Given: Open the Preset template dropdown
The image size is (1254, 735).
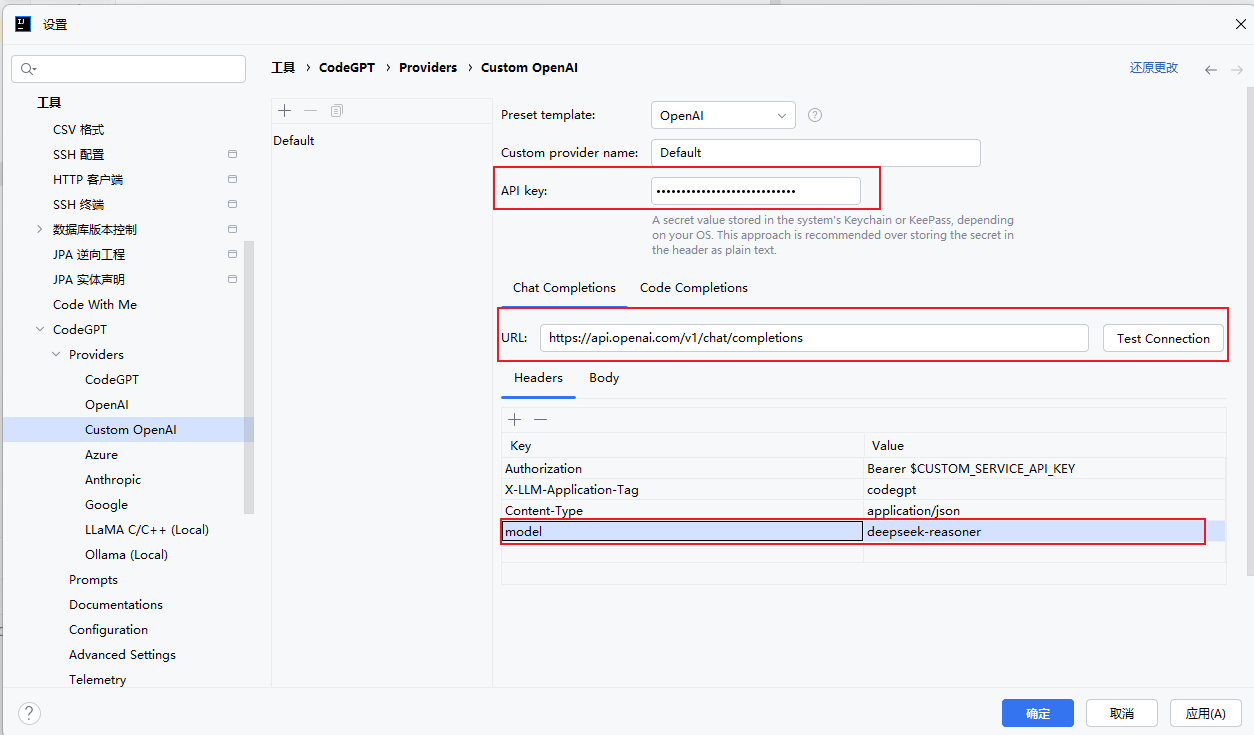Looking at the screenshot, I should 723,115.
